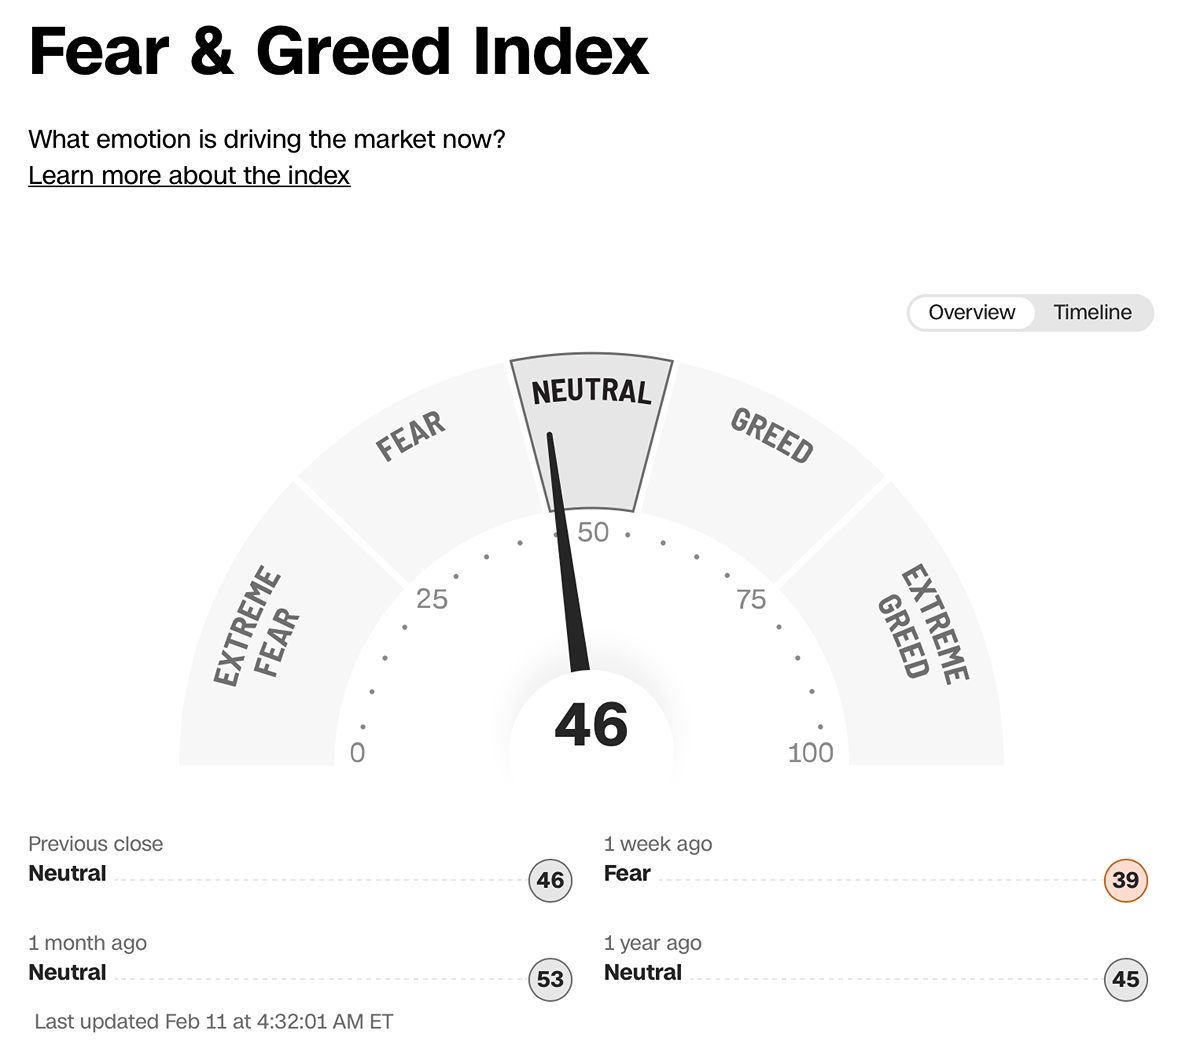The image size is (1200, 1049).
Task: Click the Last updated timestamp text
Action: [x=214, y=1022]
